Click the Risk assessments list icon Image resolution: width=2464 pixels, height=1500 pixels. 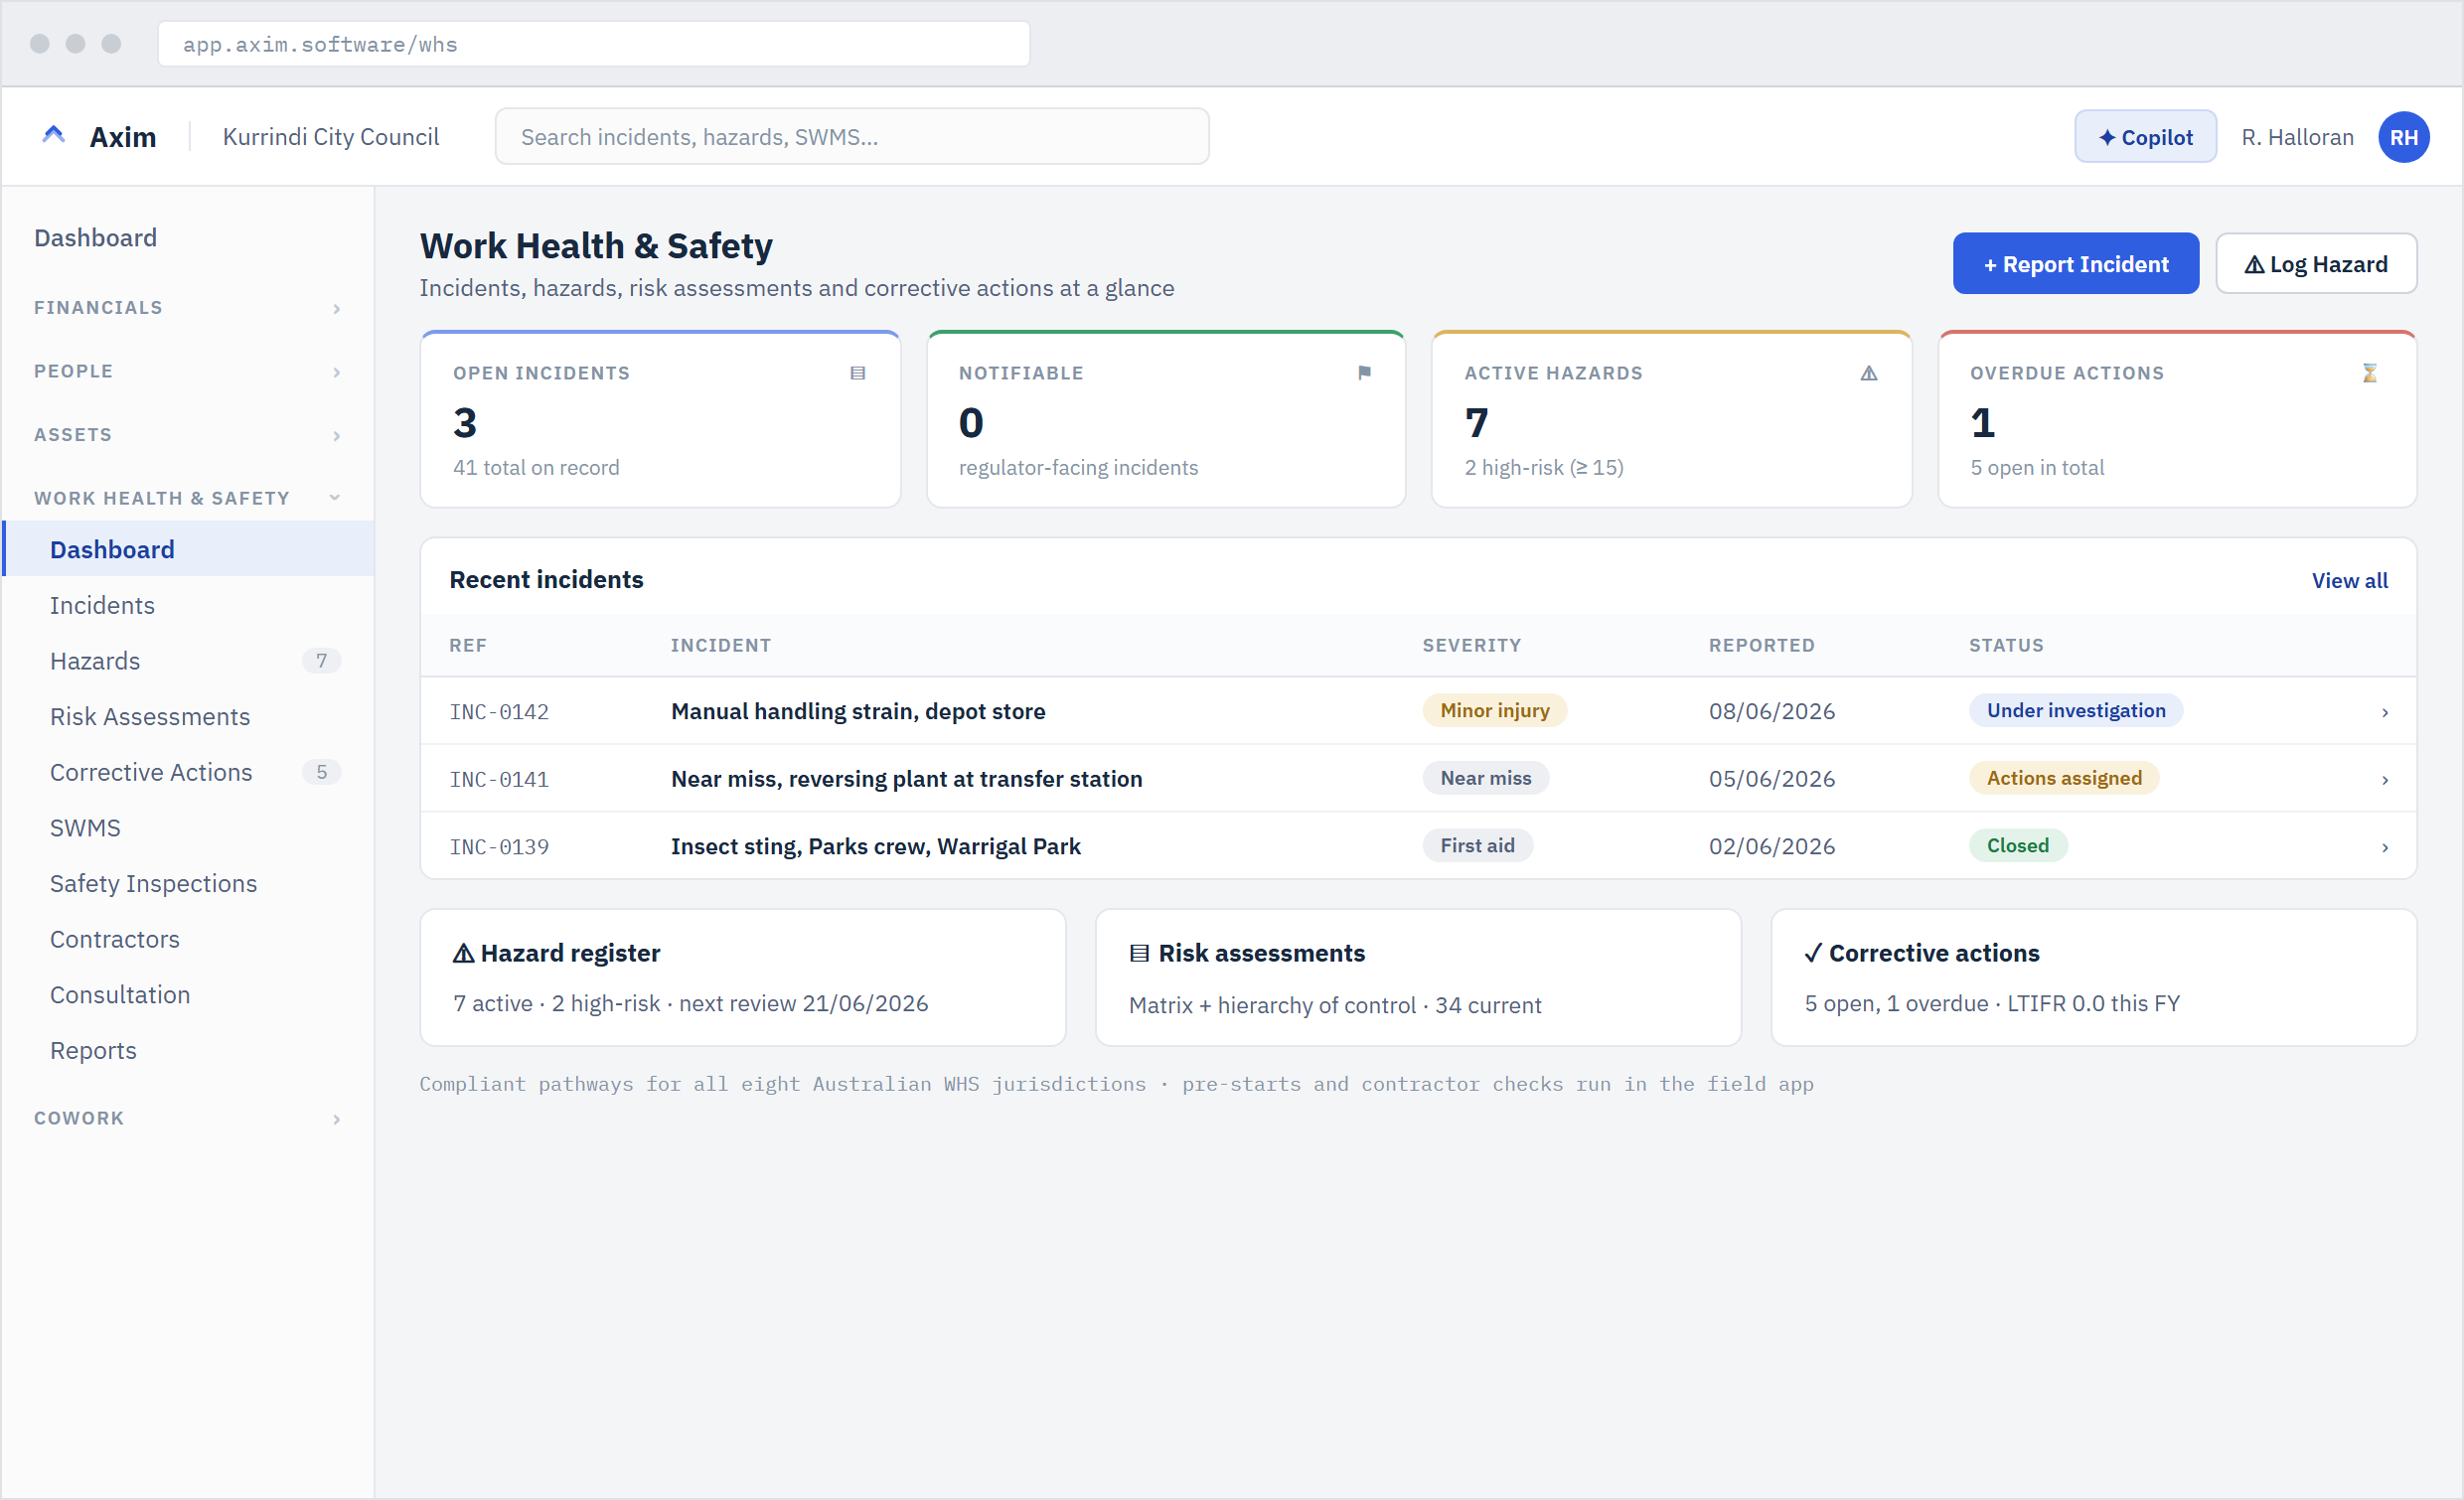(1139, 953)
